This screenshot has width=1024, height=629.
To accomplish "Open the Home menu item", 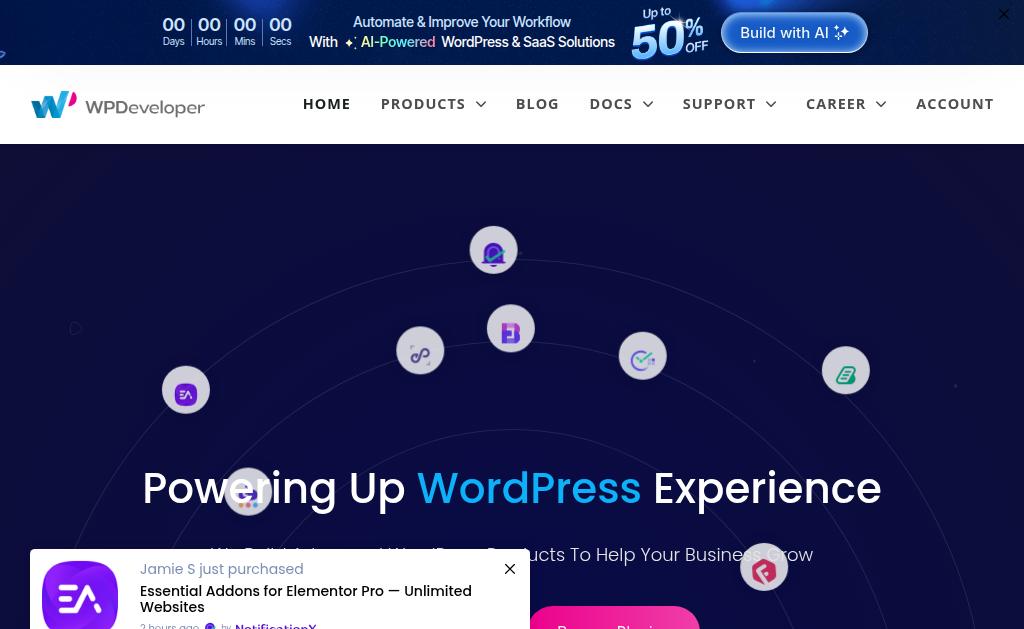I will click(x=327, y=104).
